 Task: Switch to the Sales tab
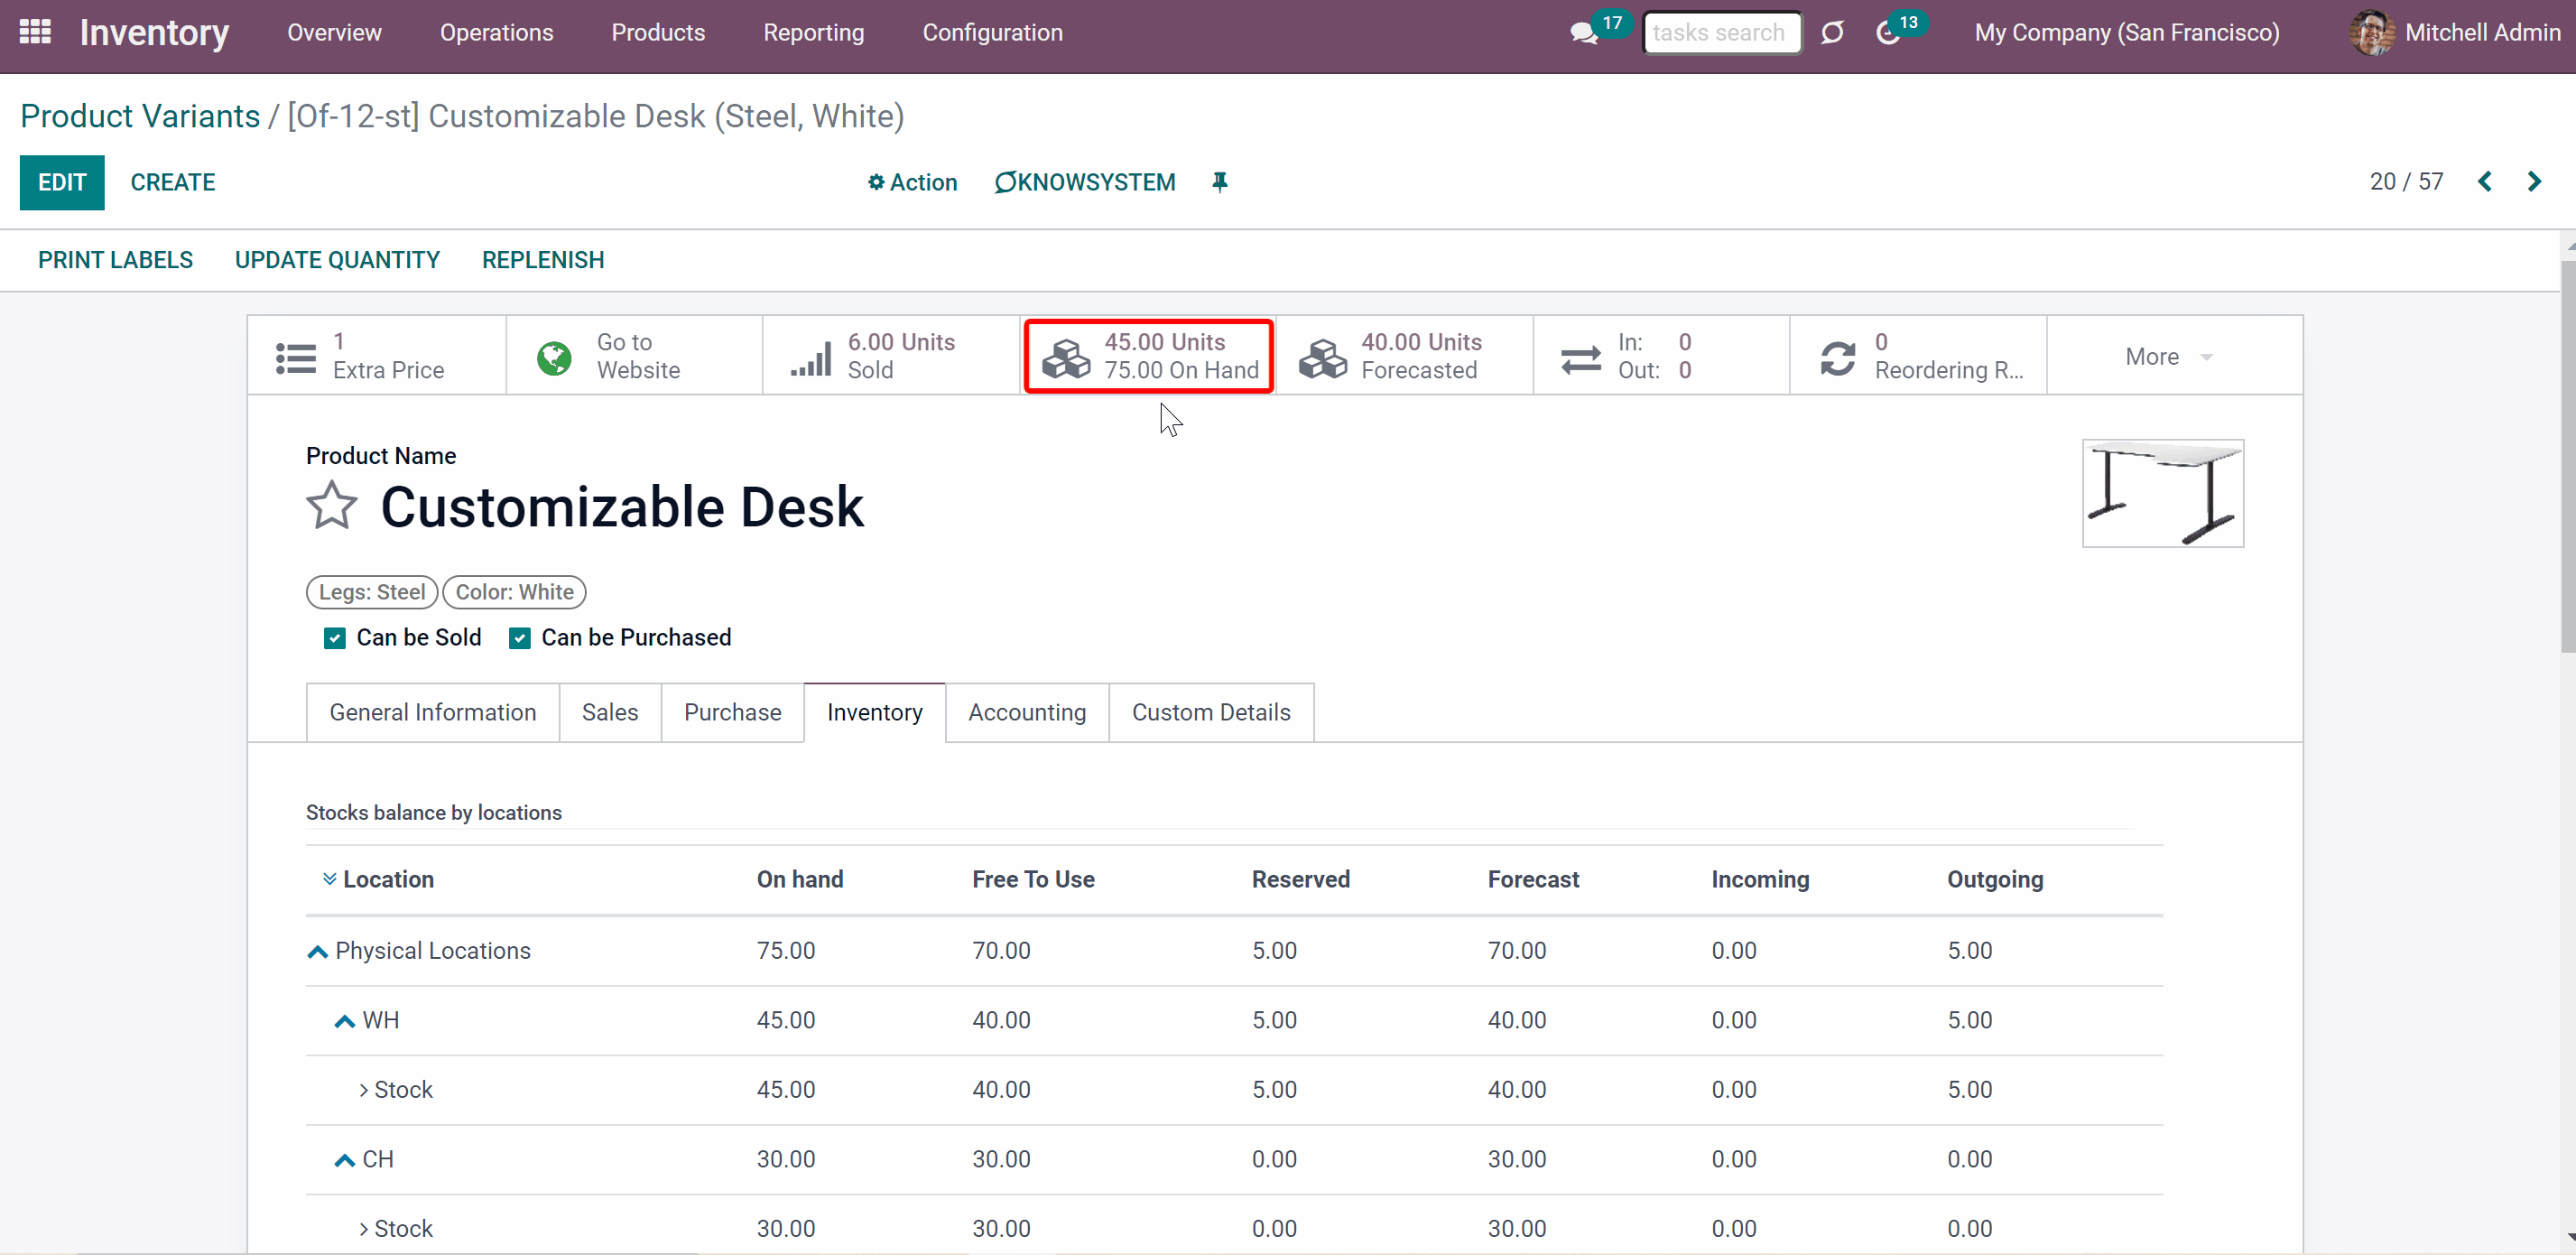click(609, 712)
